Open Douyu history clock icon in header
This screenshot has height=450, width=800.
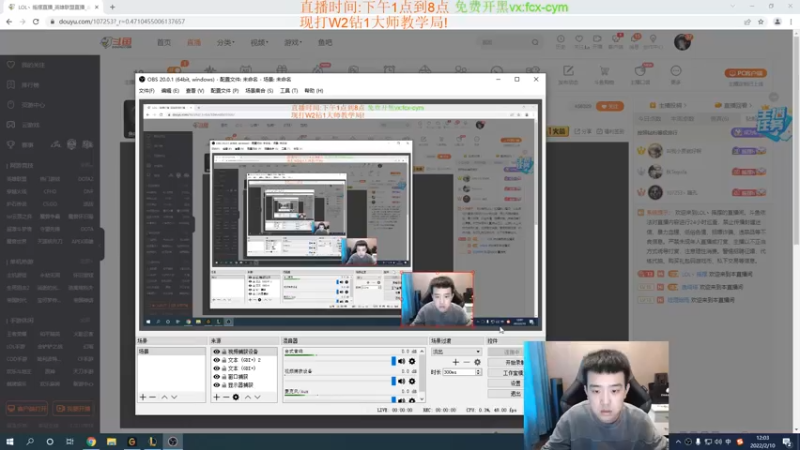coord(561,39)
